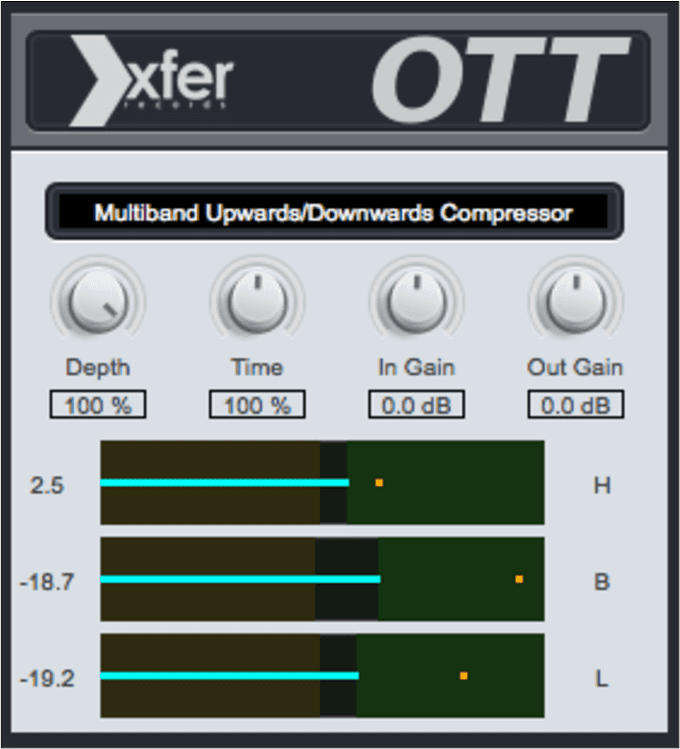Click the H band cyan level bar
The width and height of the screenshot is (680, 749).
(224, 482)
